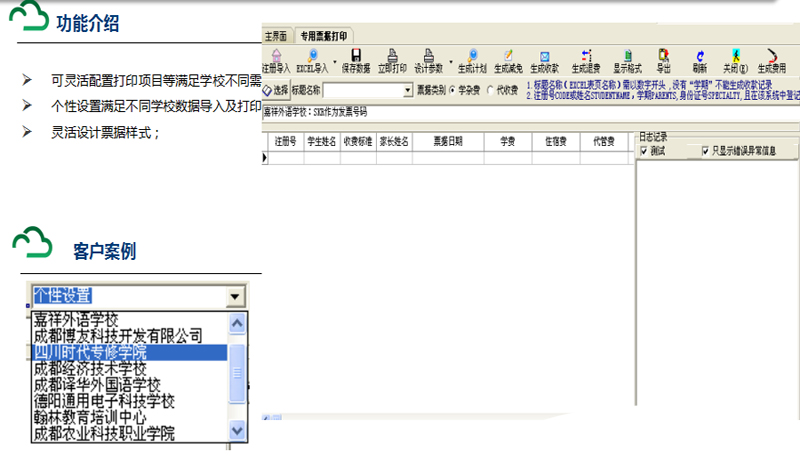
Task: Open 设计参数 from the toolbar
Action: 428,60
